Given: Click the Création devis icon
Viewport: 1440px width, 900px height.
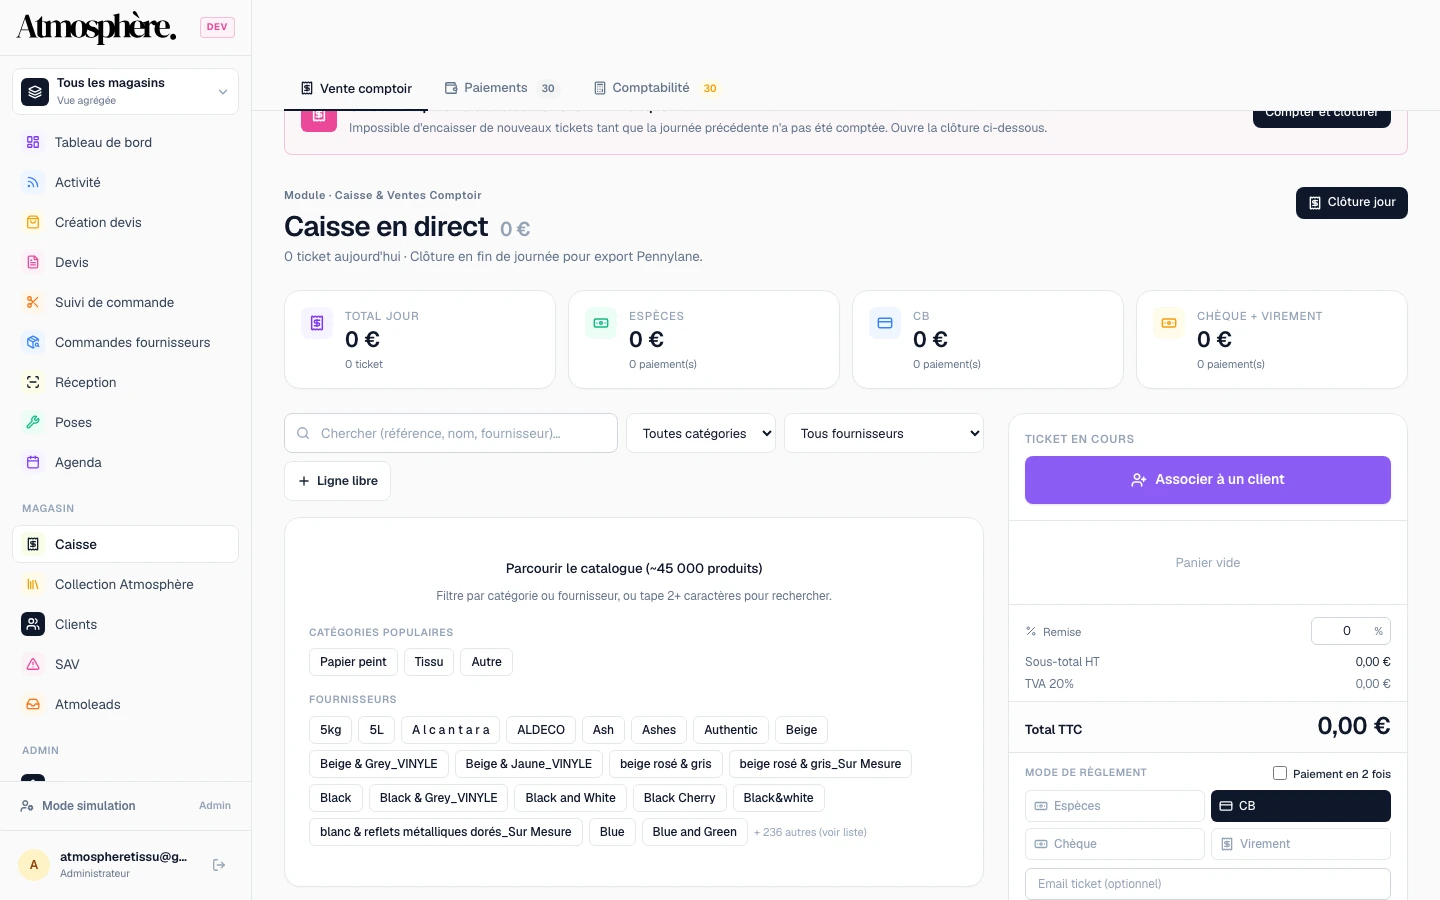Looking at the screenshot, I should [x=33, y=222].
